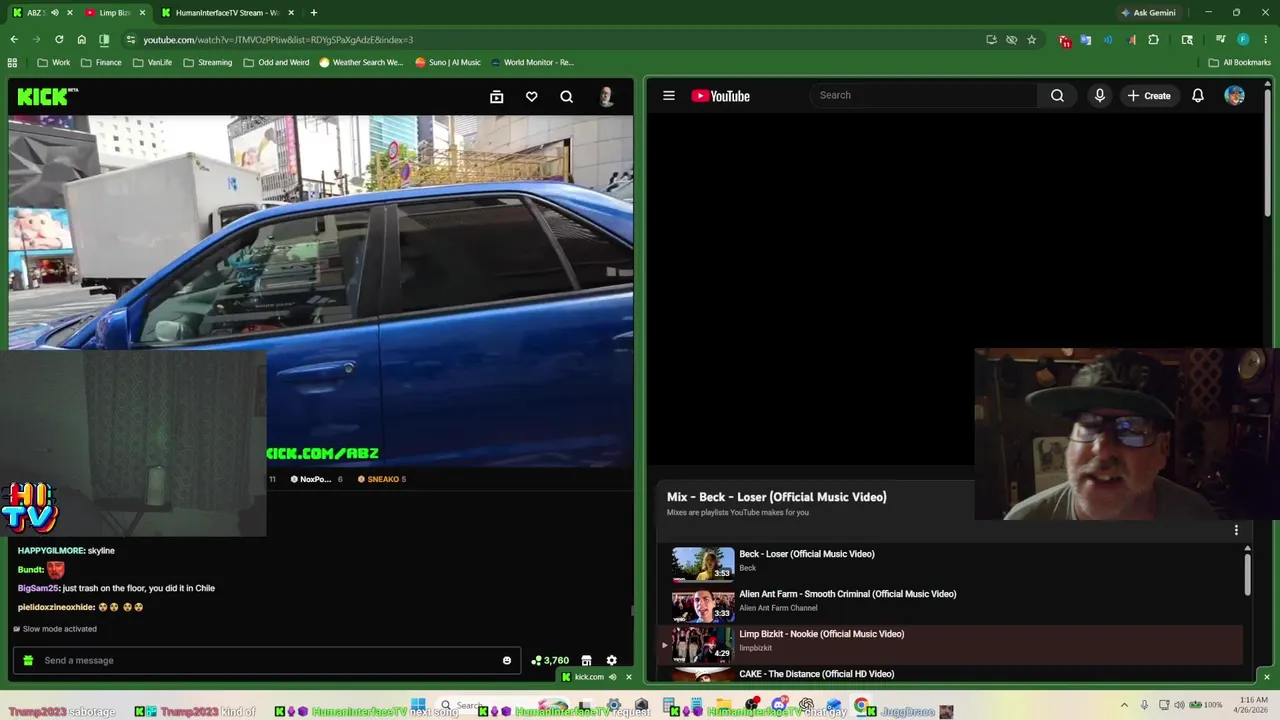This screenshot has height=720, width=1280.
Task: Start YouTube voice search microphone
Action: tap(1099, 96)
